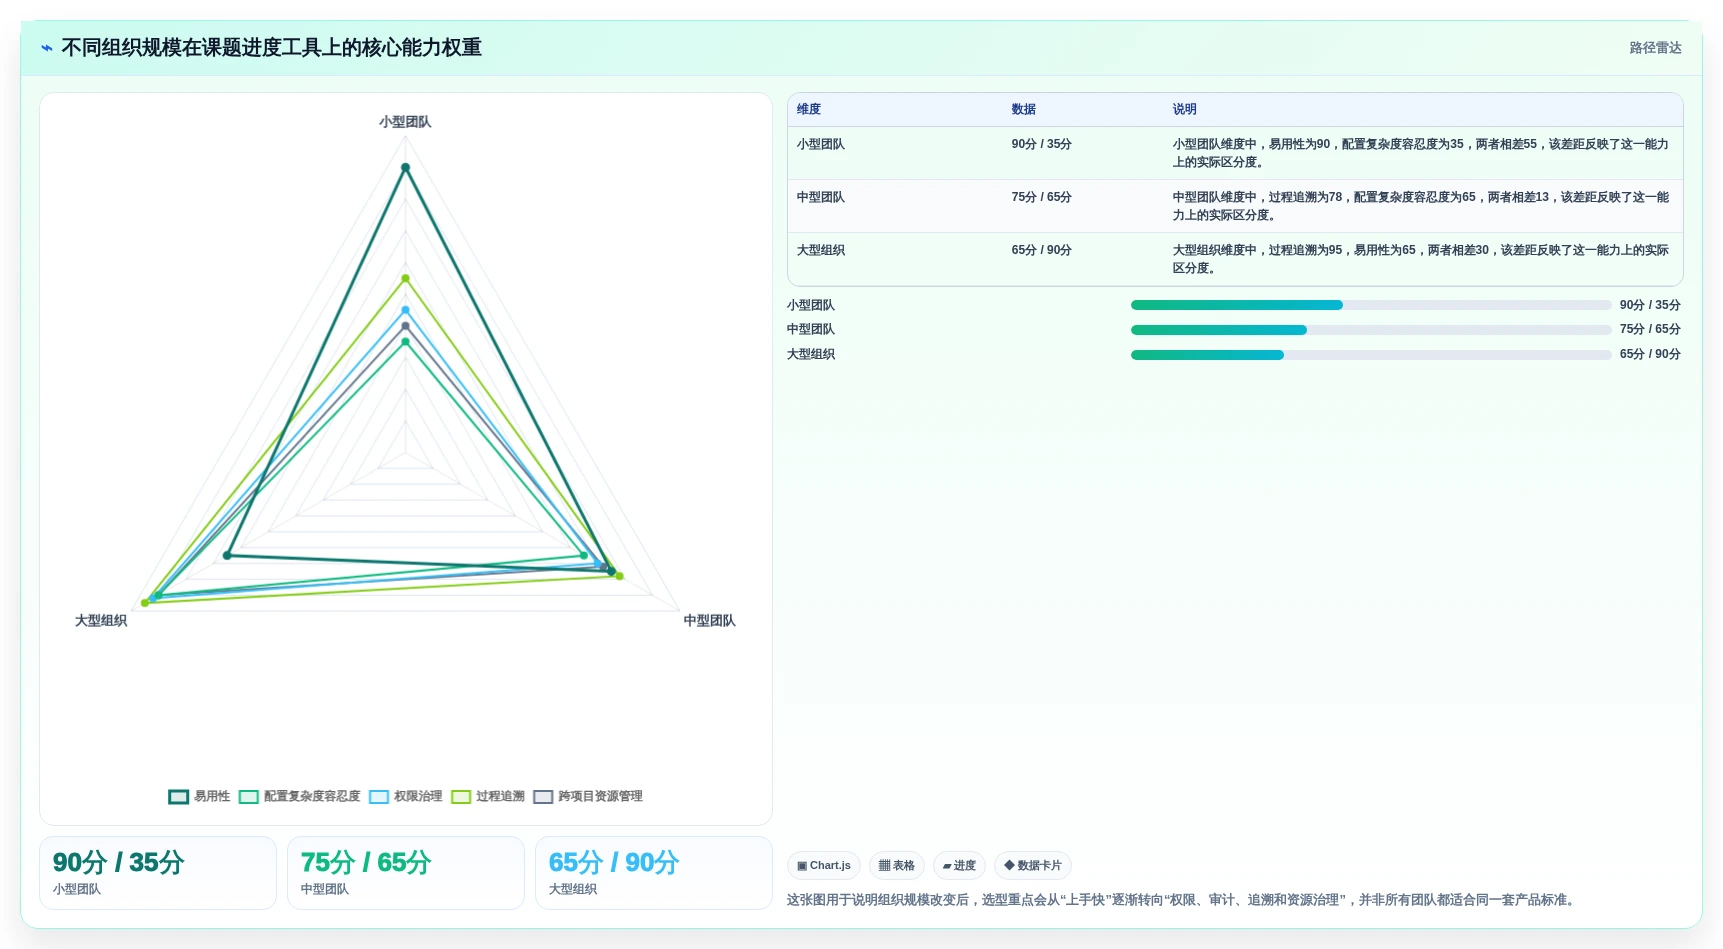Toggle the 过程追溯 legend series
This screenshot has width=1723, height=949.
pos(487,796)
